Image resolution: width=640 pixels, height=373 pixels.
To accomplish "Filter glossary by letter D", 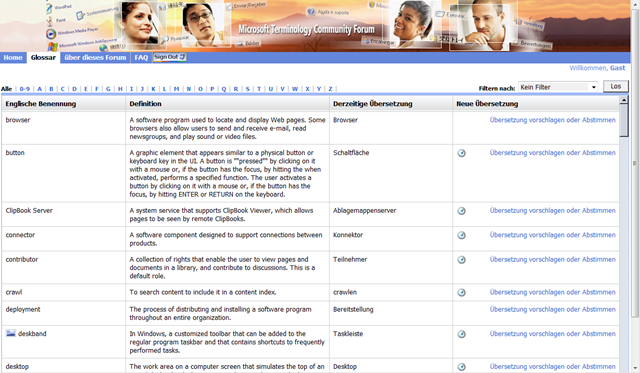I will 74,89.
